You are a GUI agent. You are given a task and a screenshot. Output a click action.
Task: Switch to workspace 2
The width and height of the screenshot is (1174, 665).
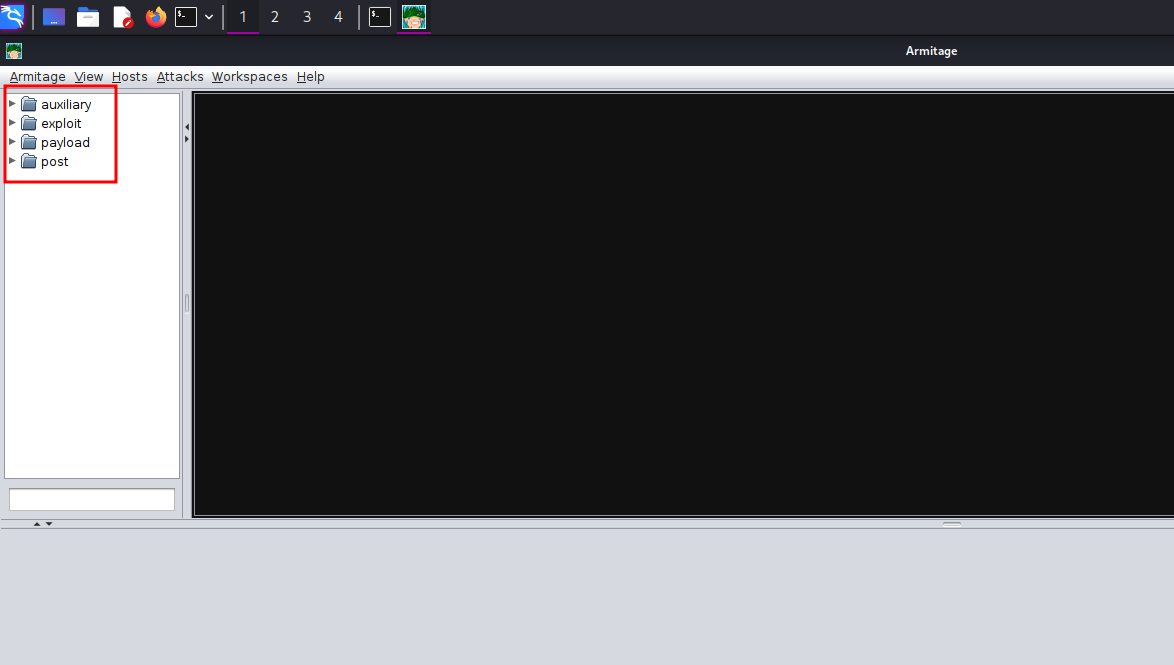[275, 17]
